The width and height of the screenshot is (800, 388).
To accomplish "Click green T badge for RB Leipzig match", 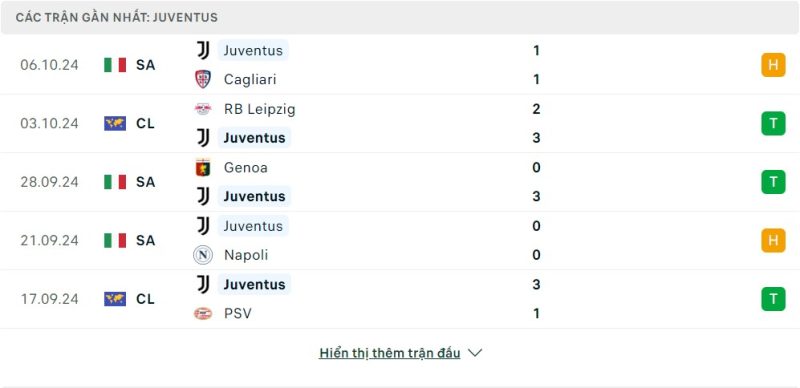I will click(773, 124).
